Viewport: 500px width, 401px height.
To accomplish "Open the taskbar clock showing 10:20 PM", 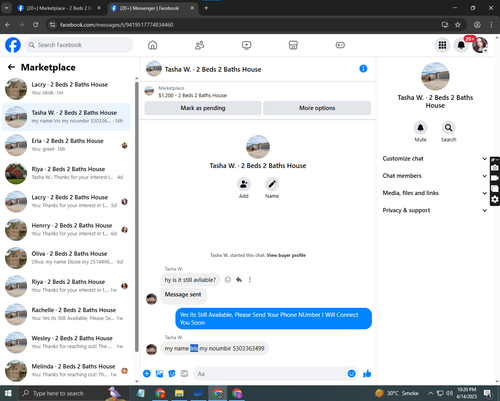I will click(x=467, y=393).
